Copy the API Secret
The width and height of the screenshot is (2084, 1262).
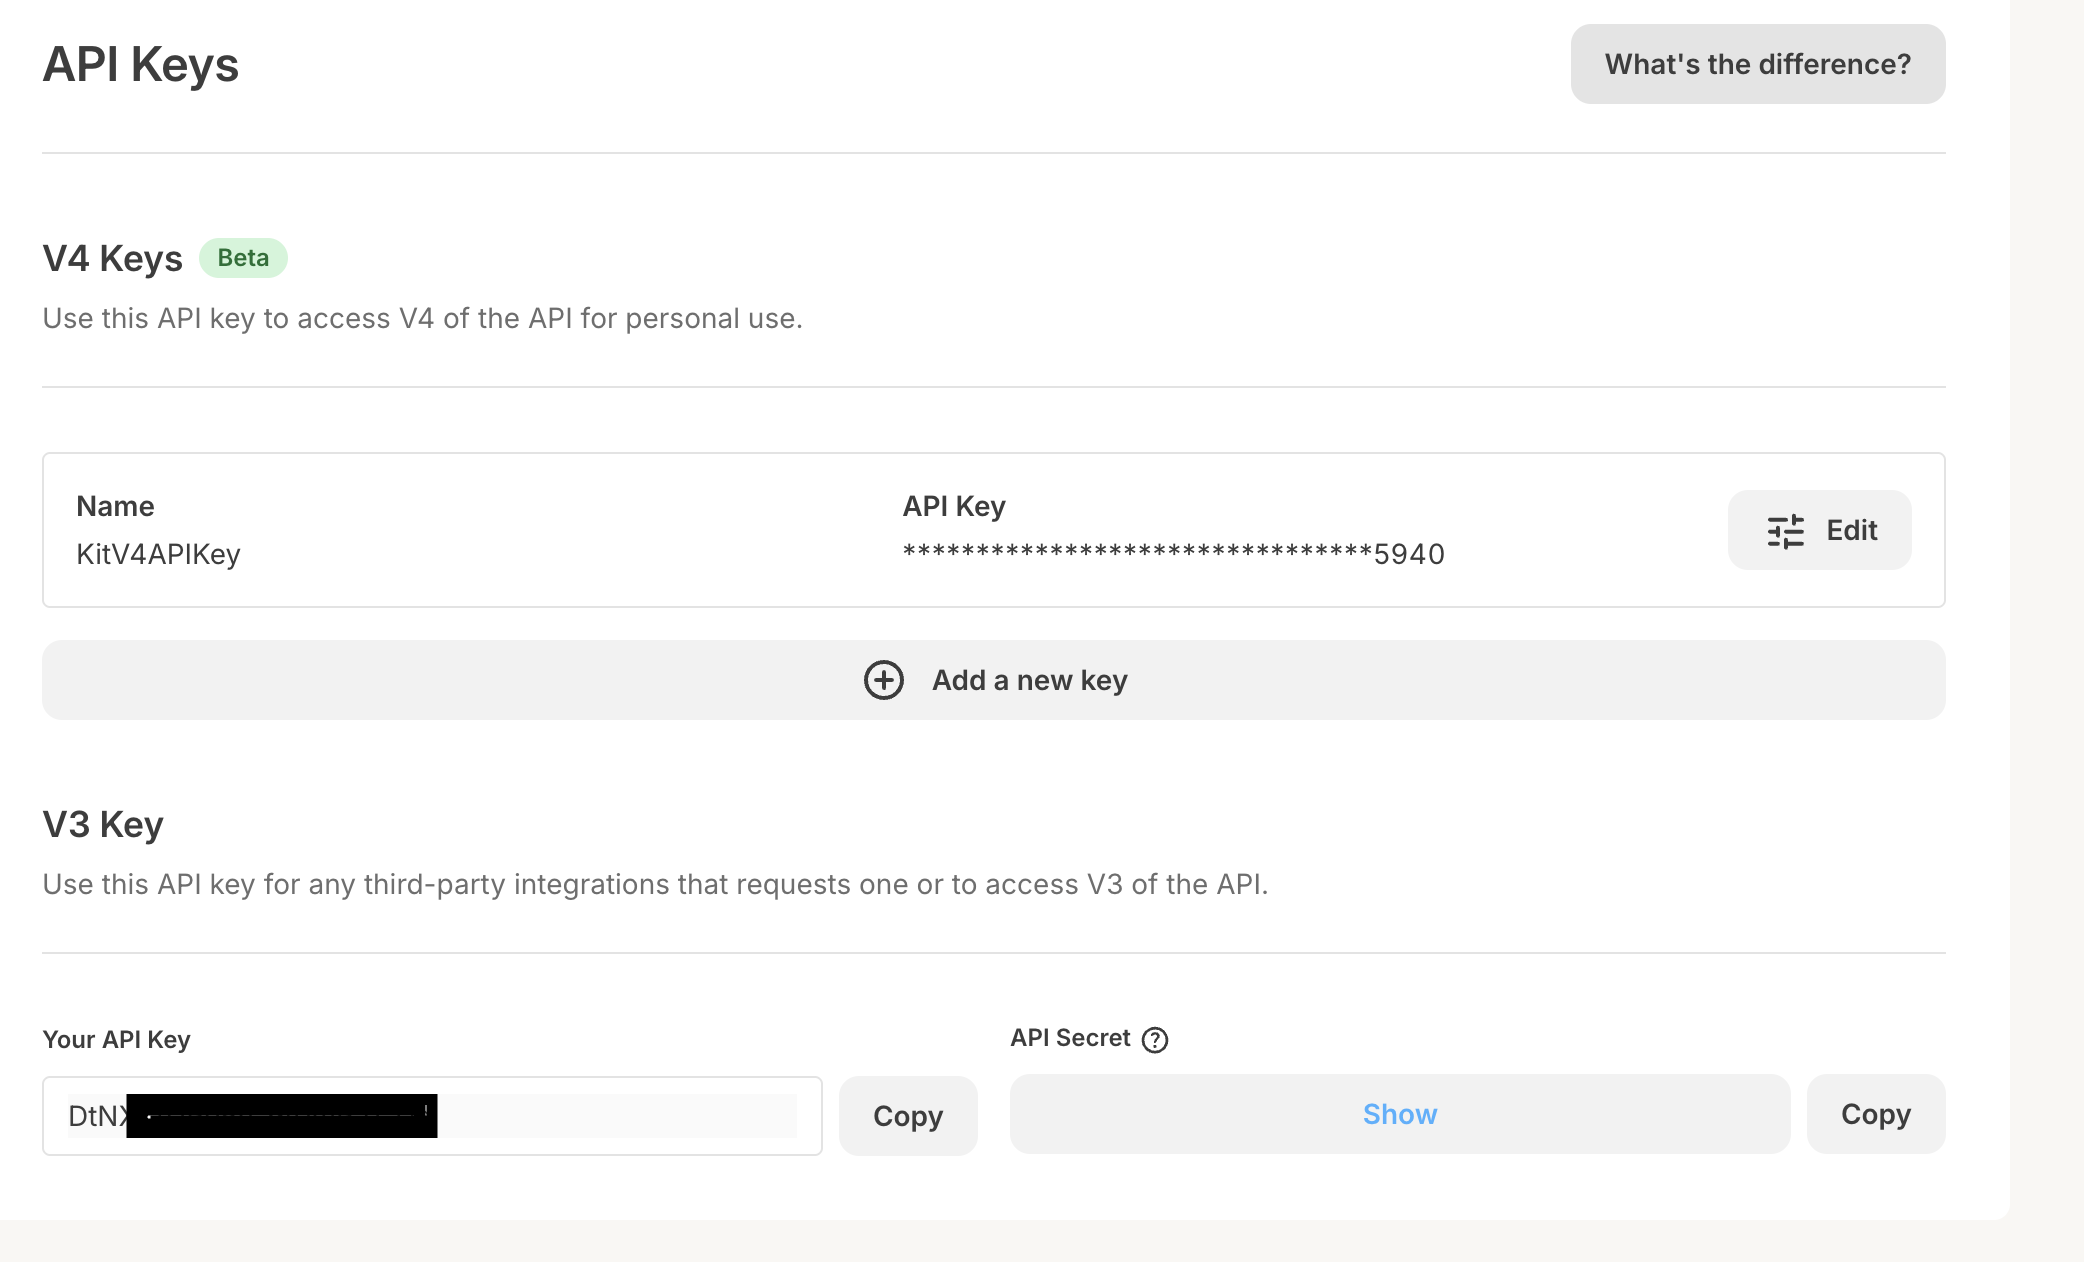1875,1114
